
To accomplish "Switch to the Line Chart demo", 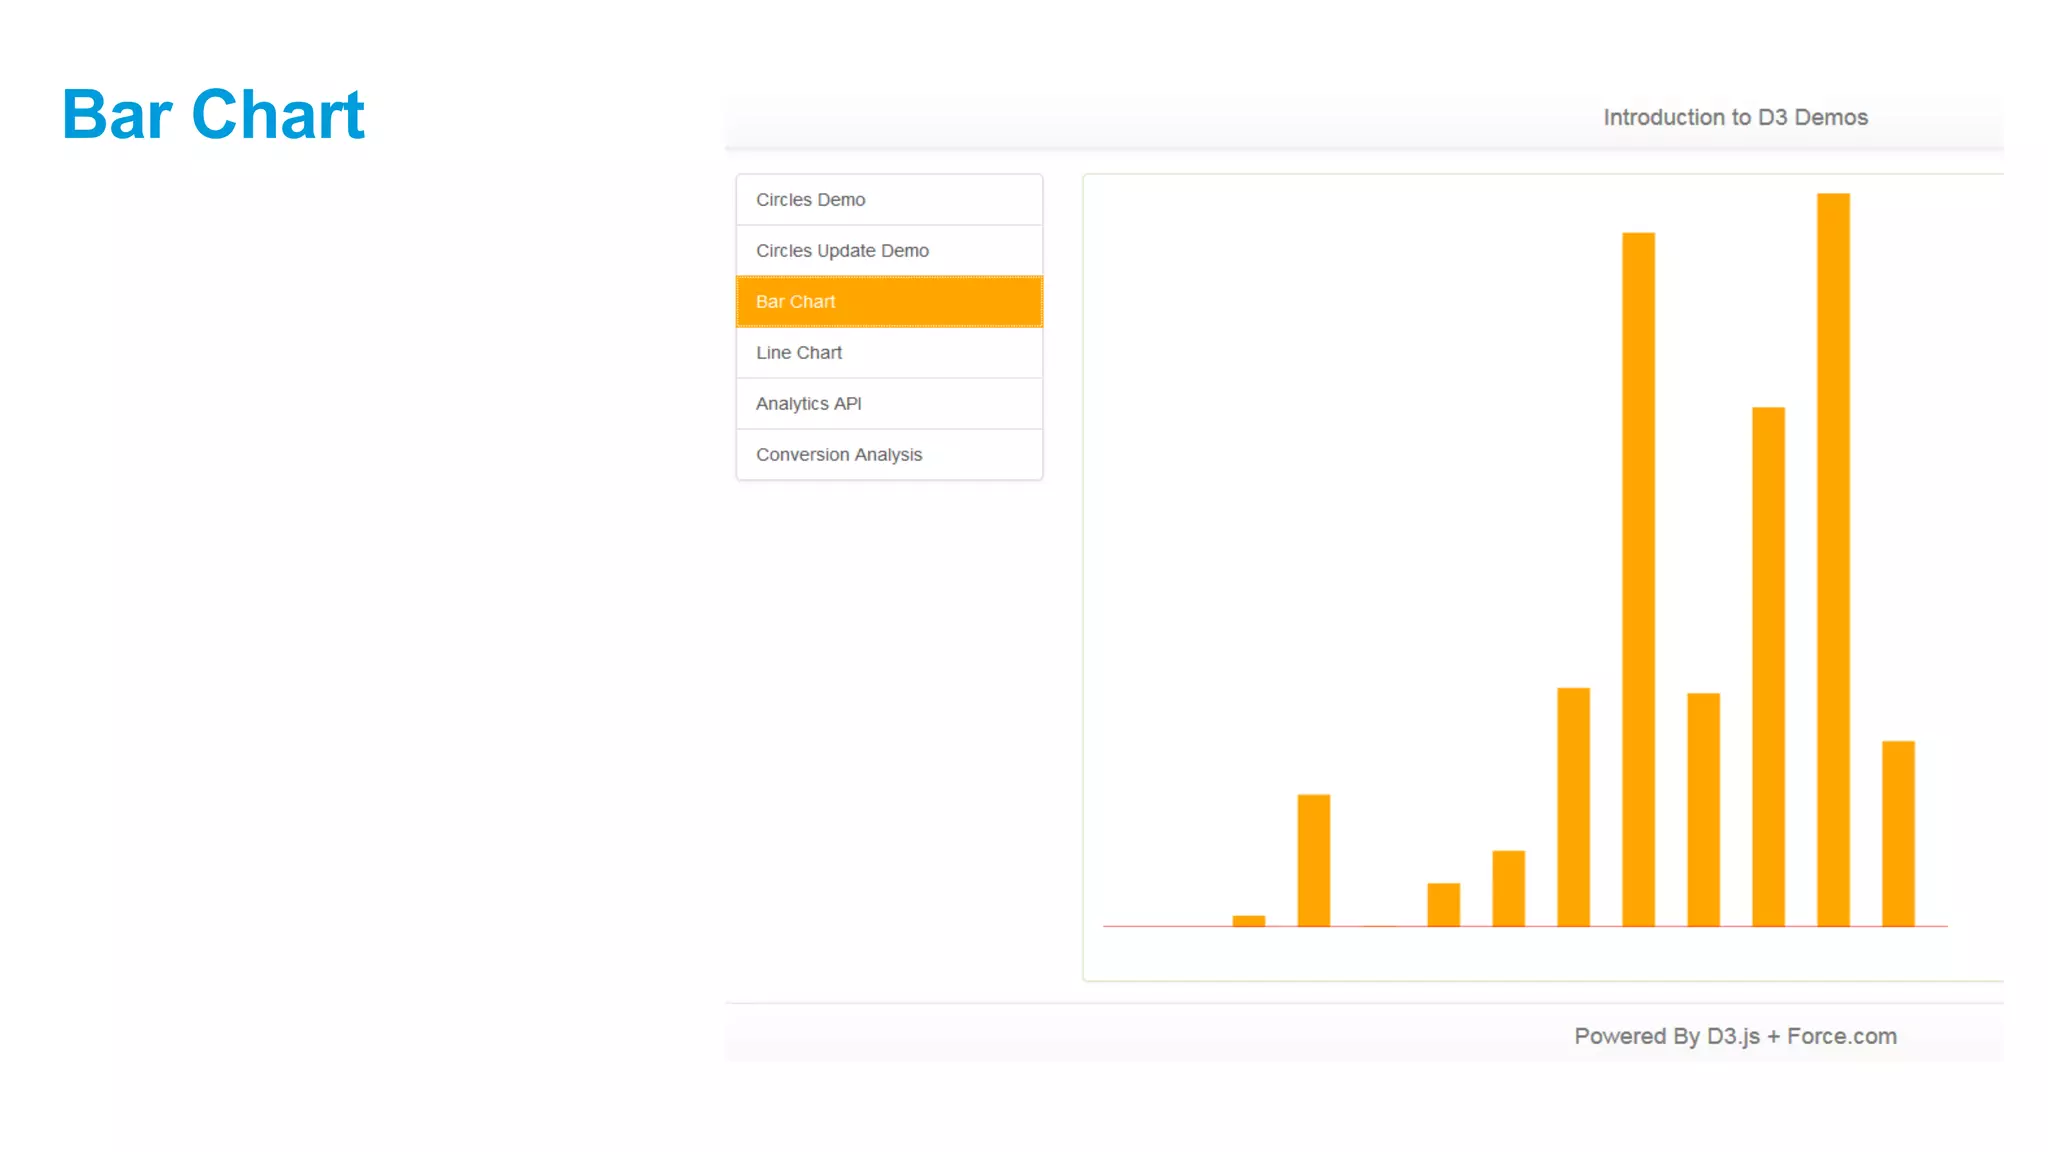I will click(889, 353).
